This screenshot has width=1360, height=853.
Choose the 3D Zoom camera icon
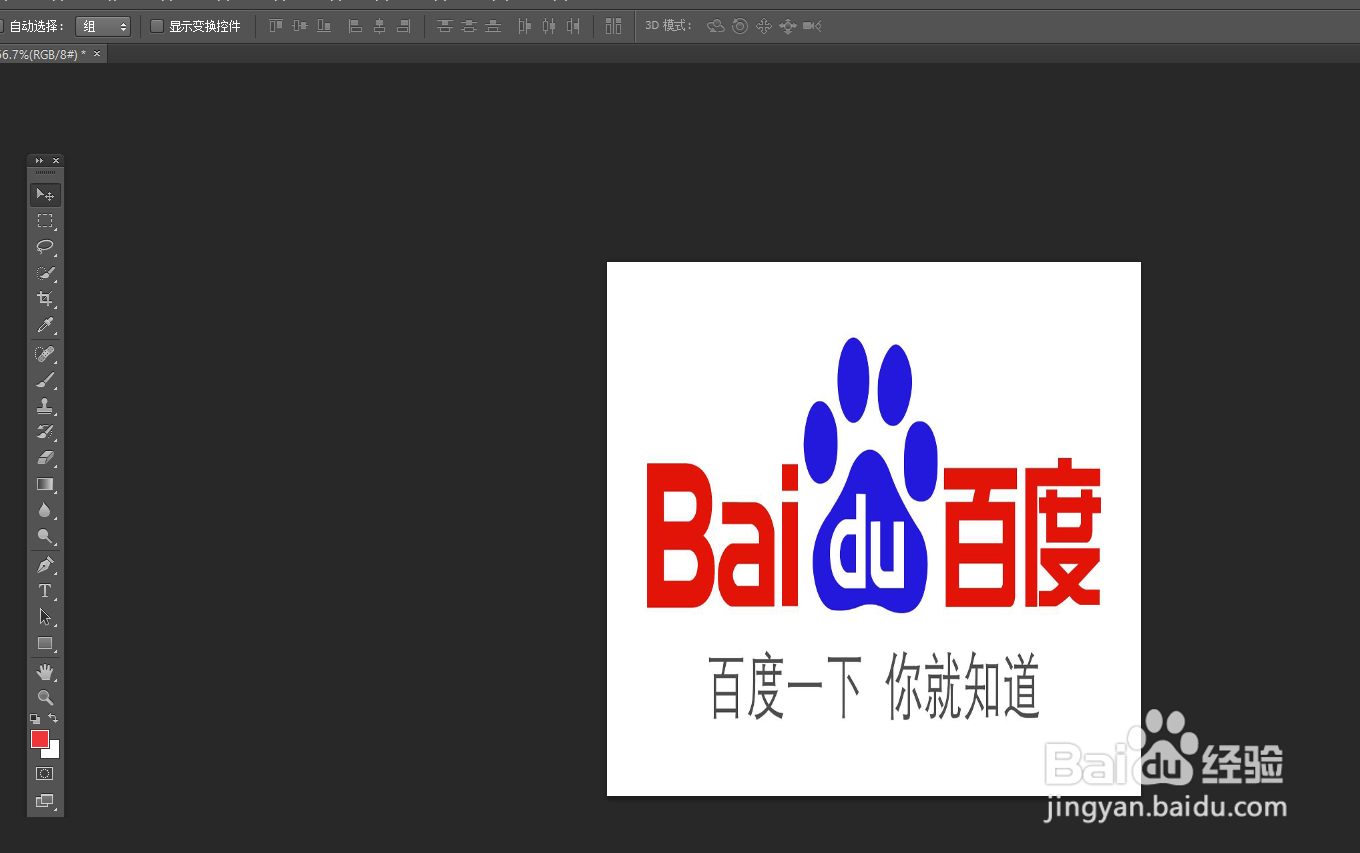click(812, 26)
